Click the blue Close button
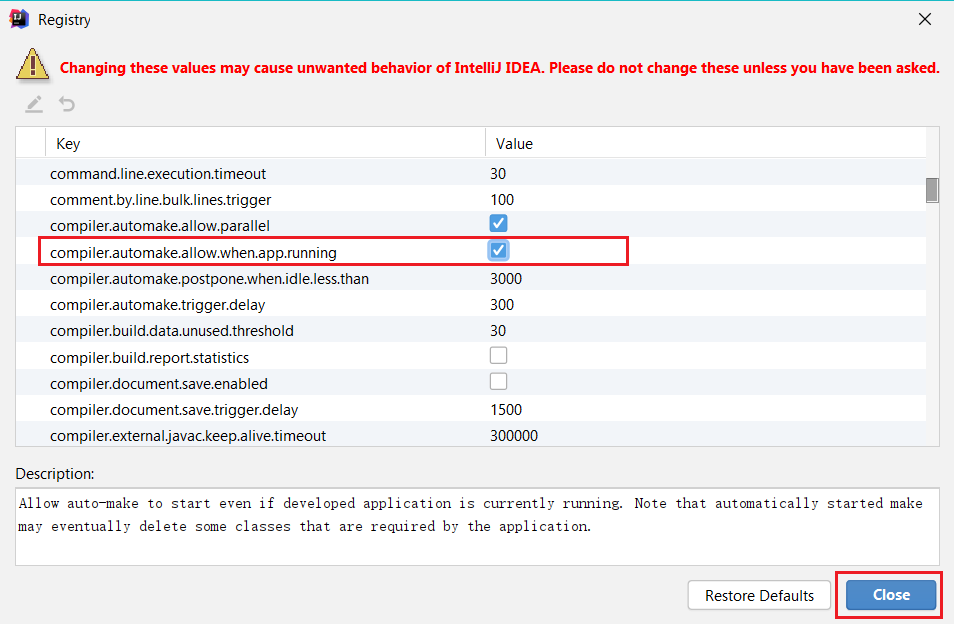The image size is (954, 624). [891, 595]
